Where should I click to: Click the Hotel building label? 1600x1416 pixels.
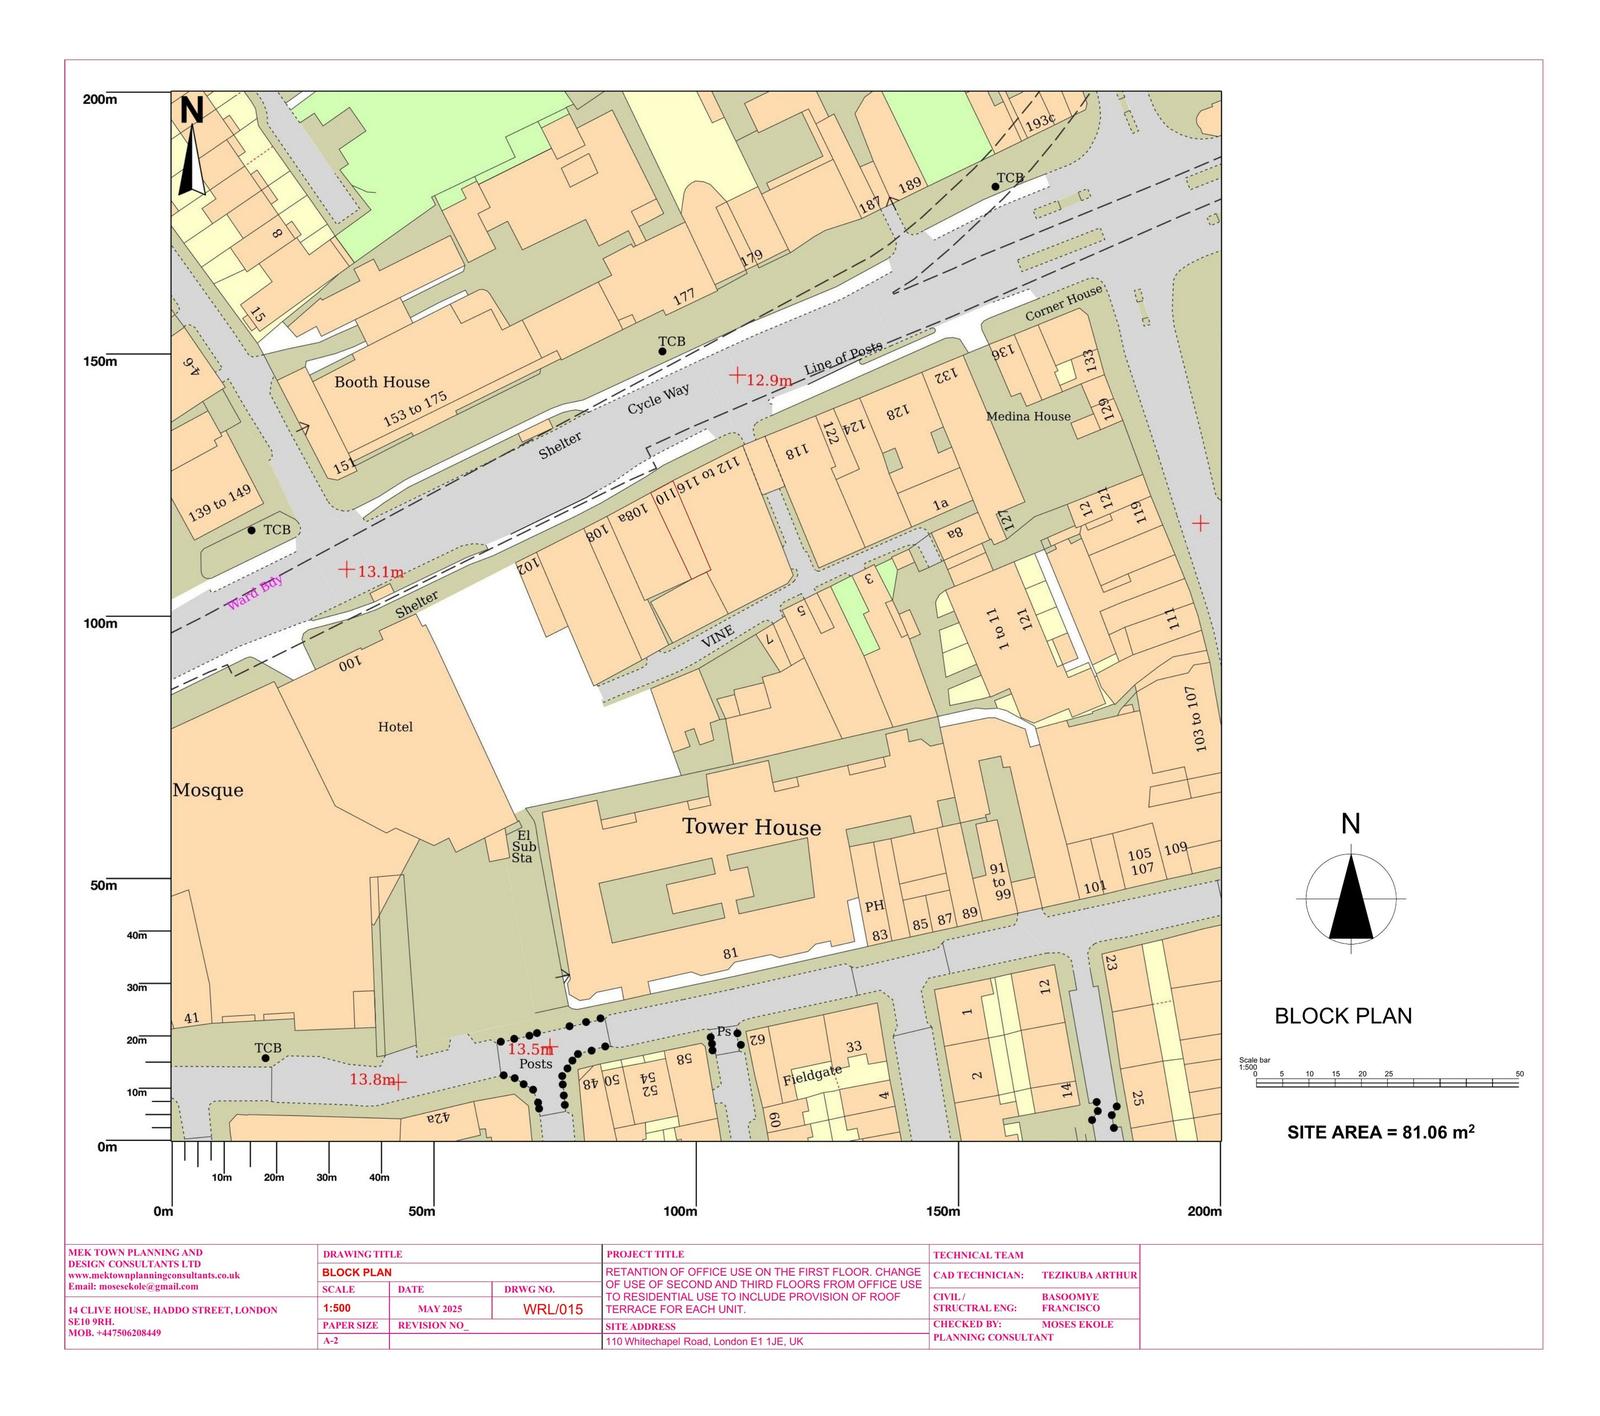point(395,727)
